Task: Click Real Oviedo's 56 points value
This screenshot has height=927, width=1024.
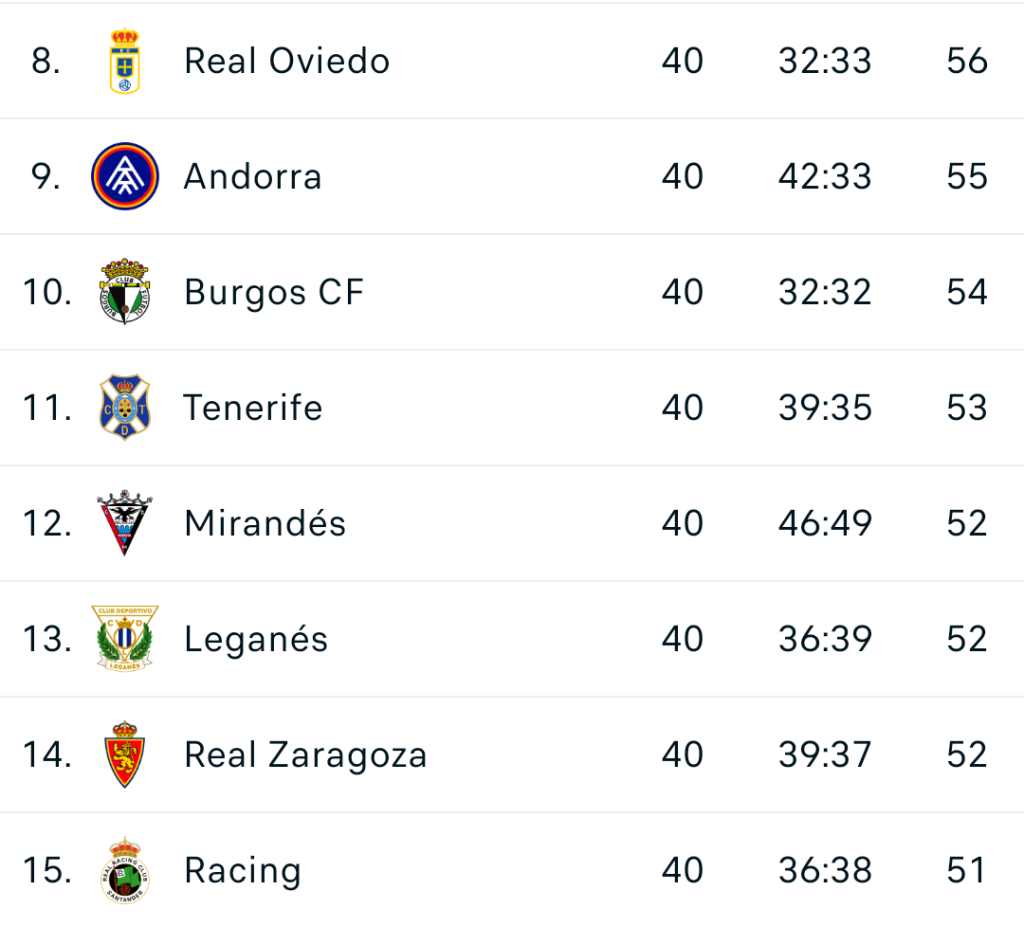Action: pos(967,61)
